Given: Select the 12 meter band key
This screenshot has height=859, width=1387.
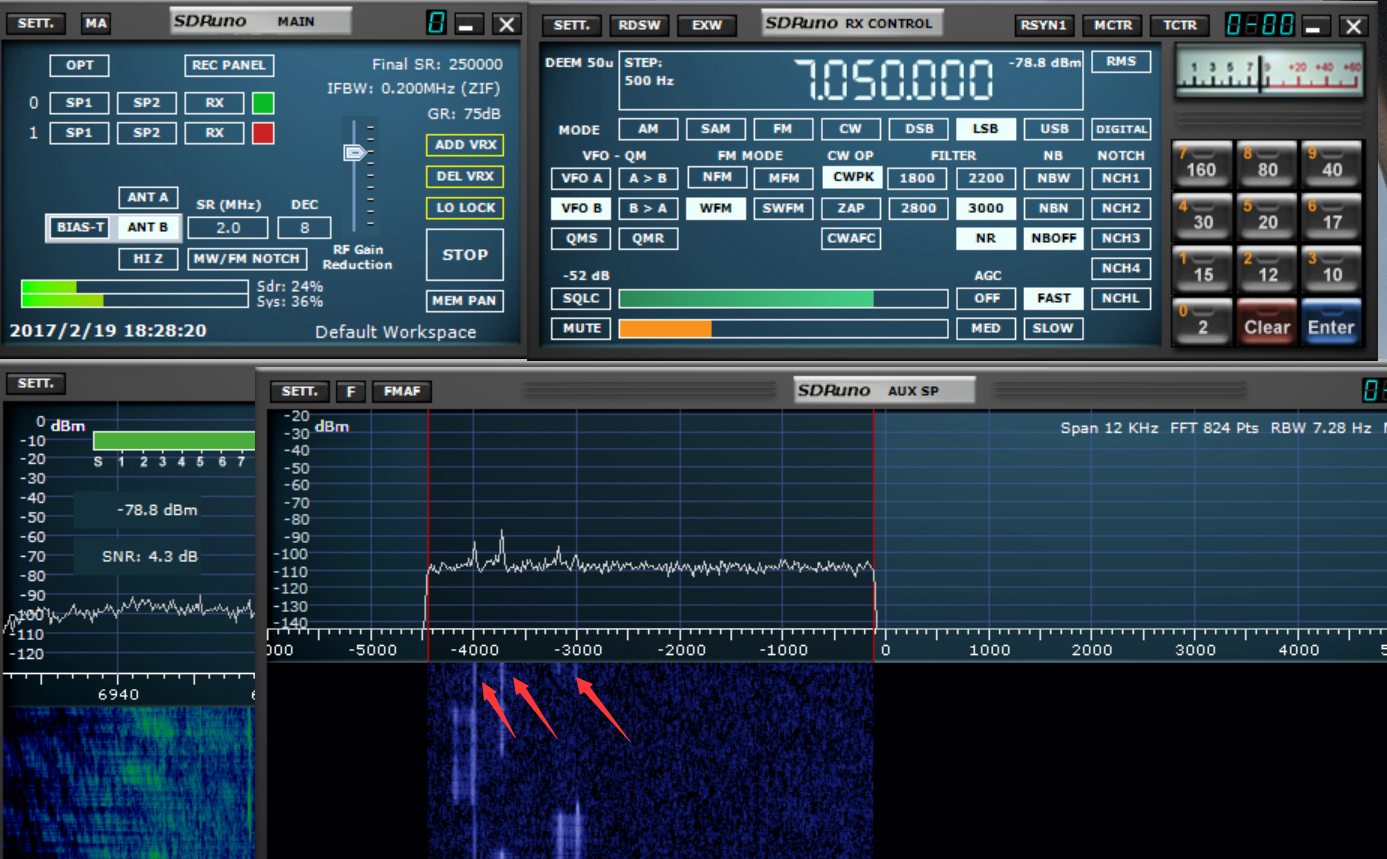Looking at the screenshot, I should (1267, 269).
